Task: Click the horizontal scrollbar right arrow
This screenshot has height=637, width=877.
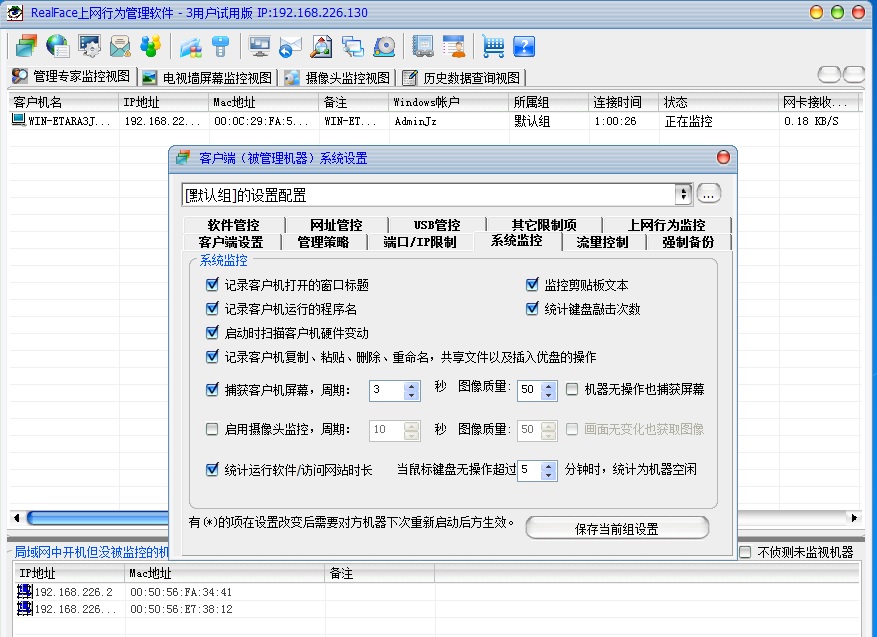Action: pyautogui.click(x=854, y=518)
